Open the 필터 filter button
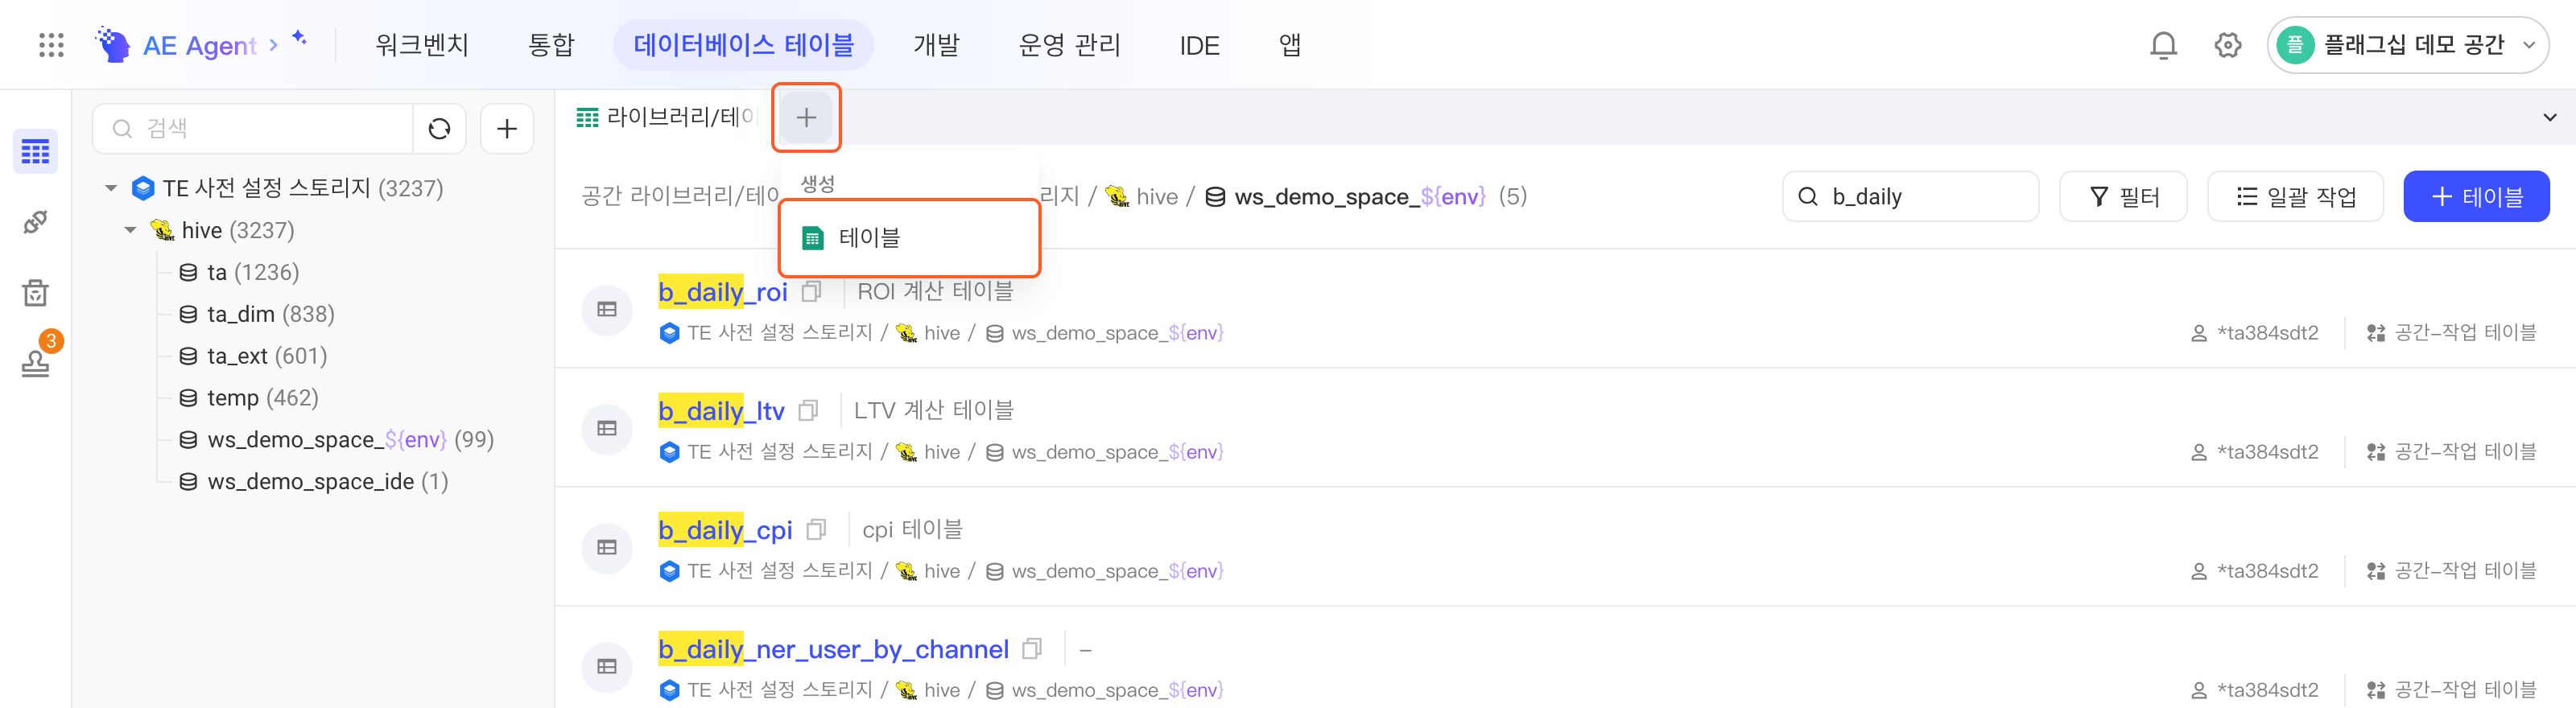 pyautogui.click(x=2123, y=196)
